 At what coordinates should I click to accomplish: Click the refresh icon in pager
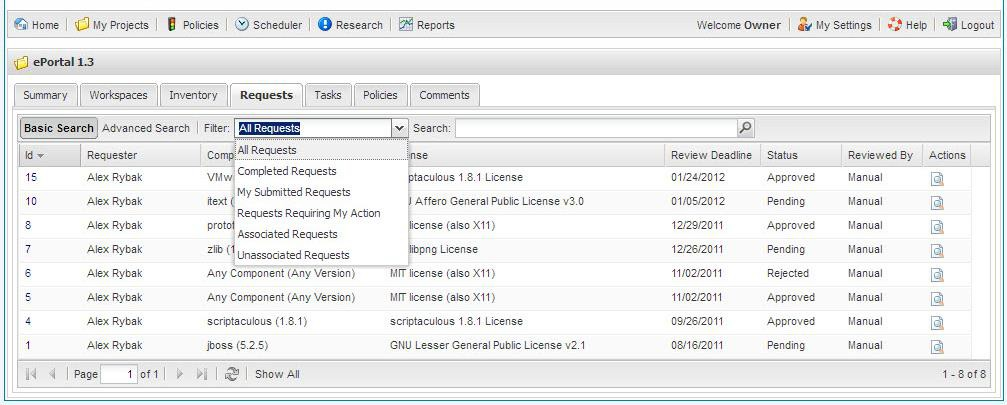(232, 374)
